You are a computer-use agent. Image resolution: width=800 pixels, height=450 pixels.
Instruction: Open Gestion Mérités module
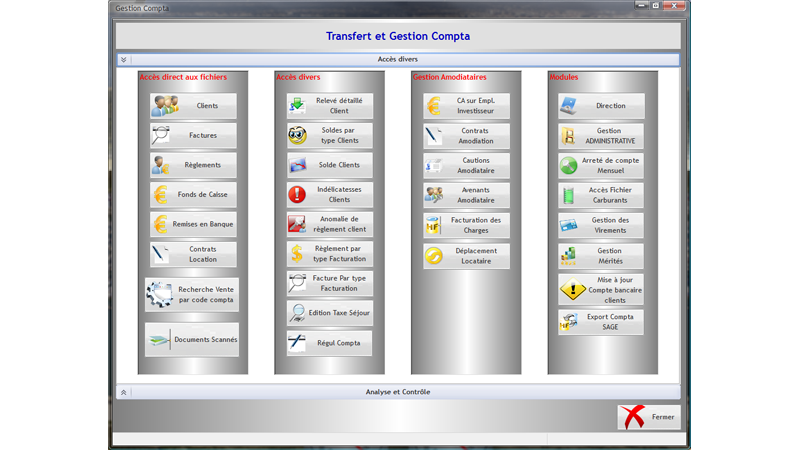pyautogui.click(x=601, y=256)
